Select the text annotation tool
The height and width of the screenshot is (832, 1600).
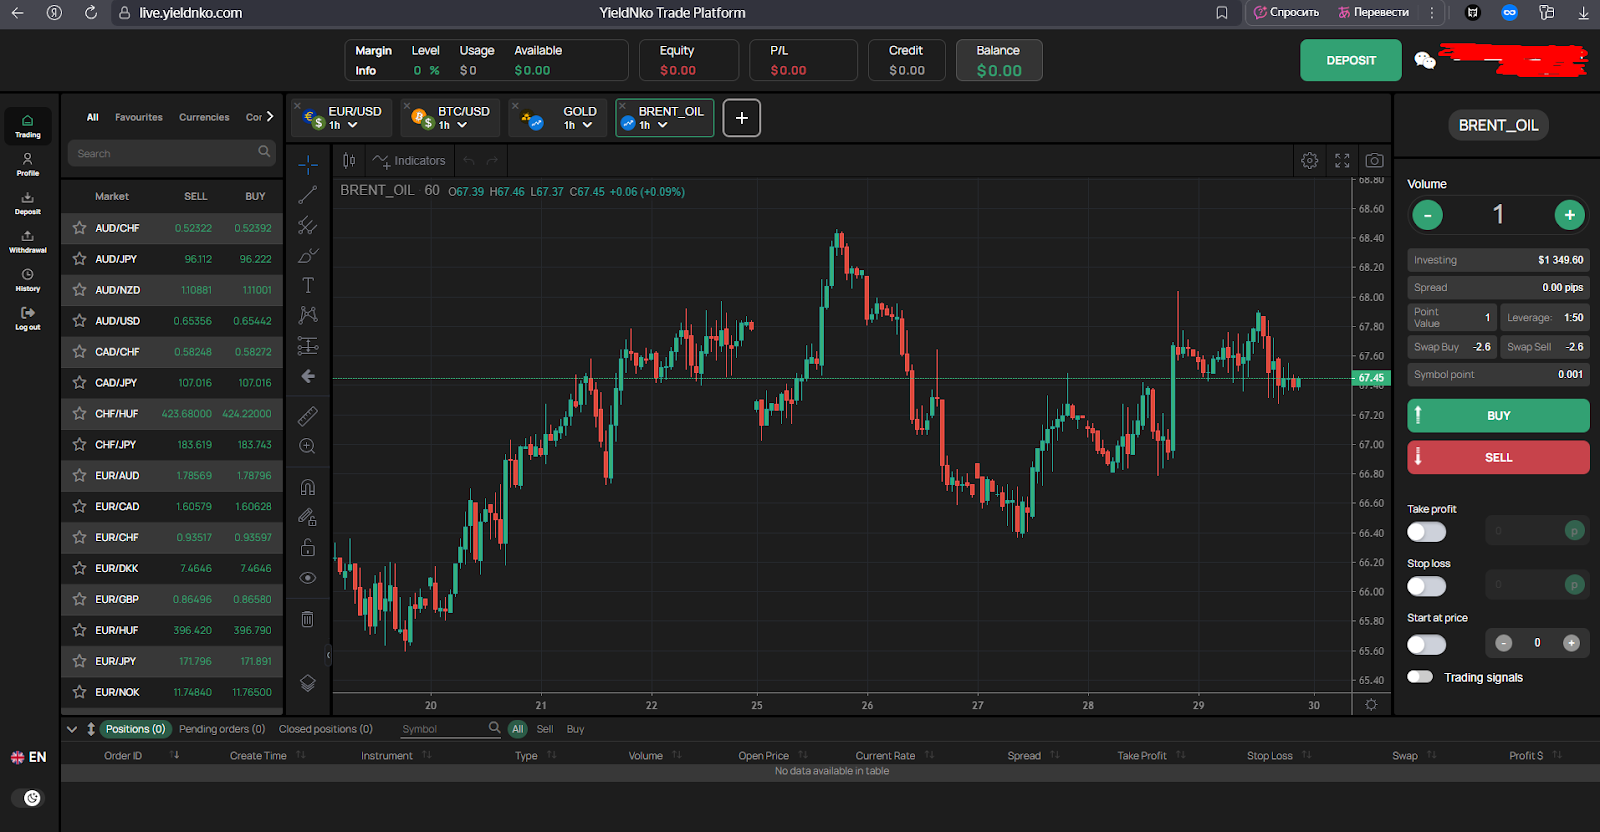pyautogui.click(x=308, y=285)
